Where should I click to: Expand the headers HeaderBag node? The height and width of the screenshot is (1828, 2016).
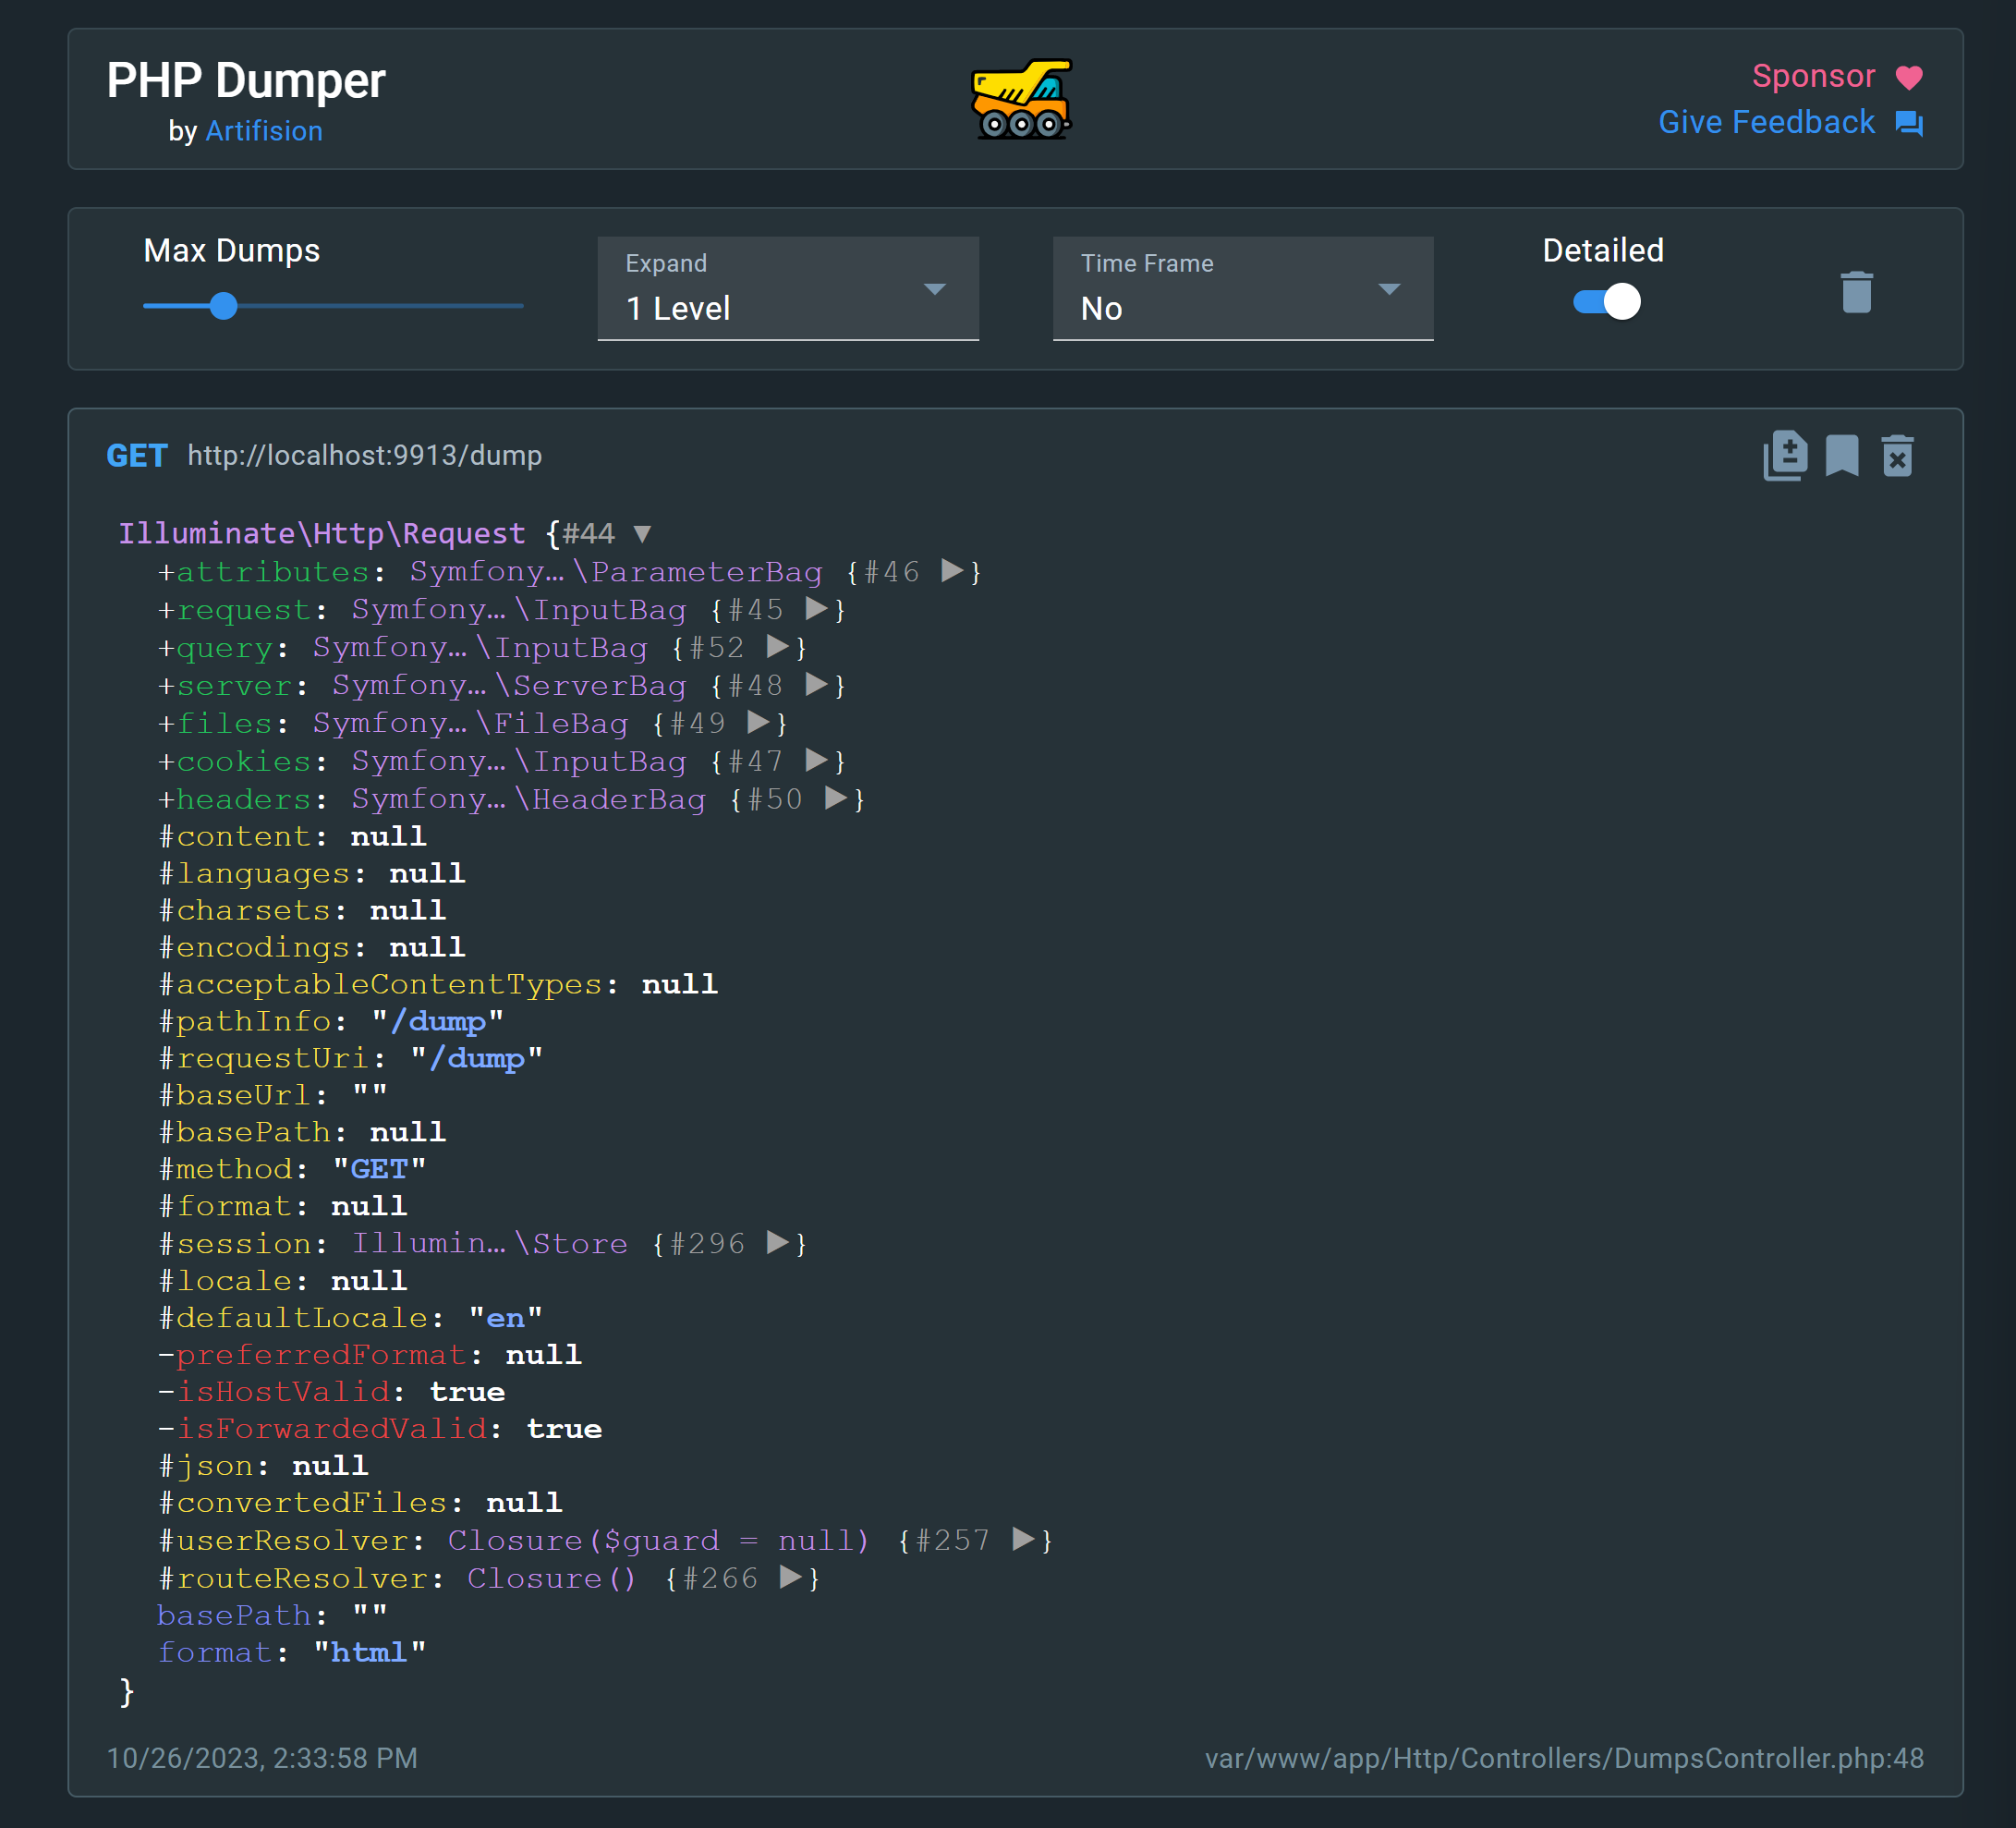835,798
